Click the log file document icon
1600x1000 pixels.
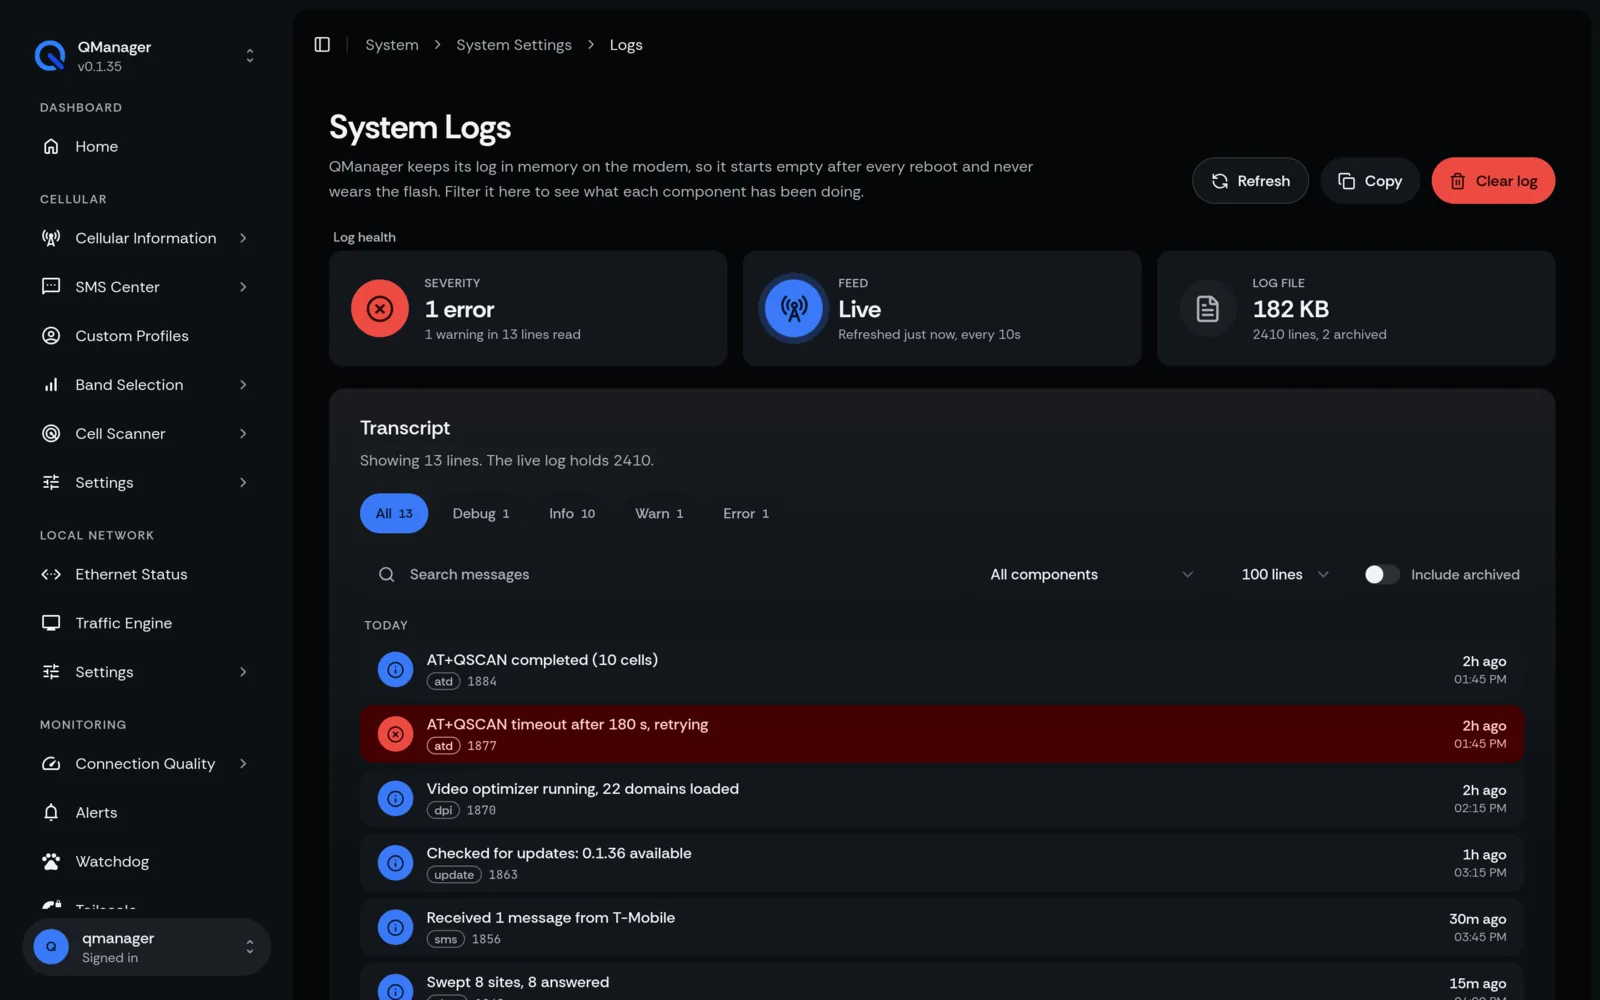click(x=1208, y=308)
